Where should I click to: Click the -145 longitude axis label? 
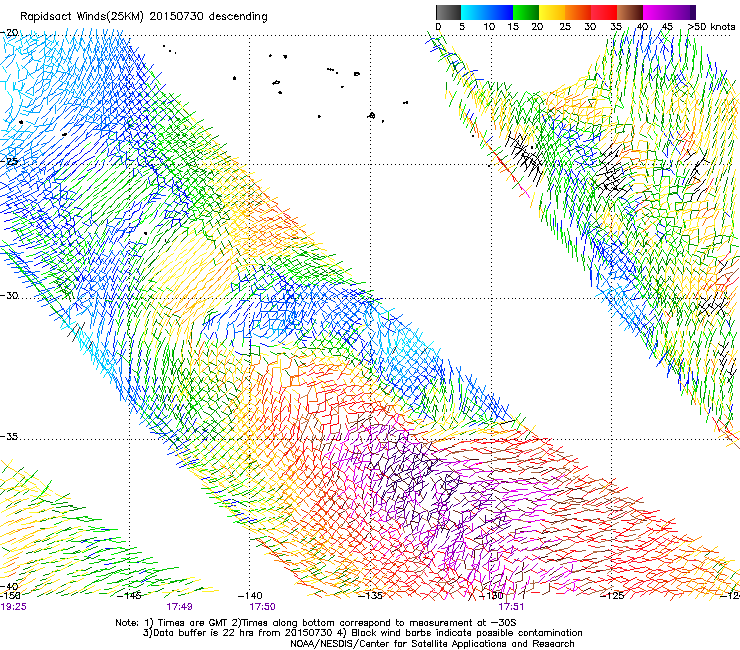click(129, 595)
